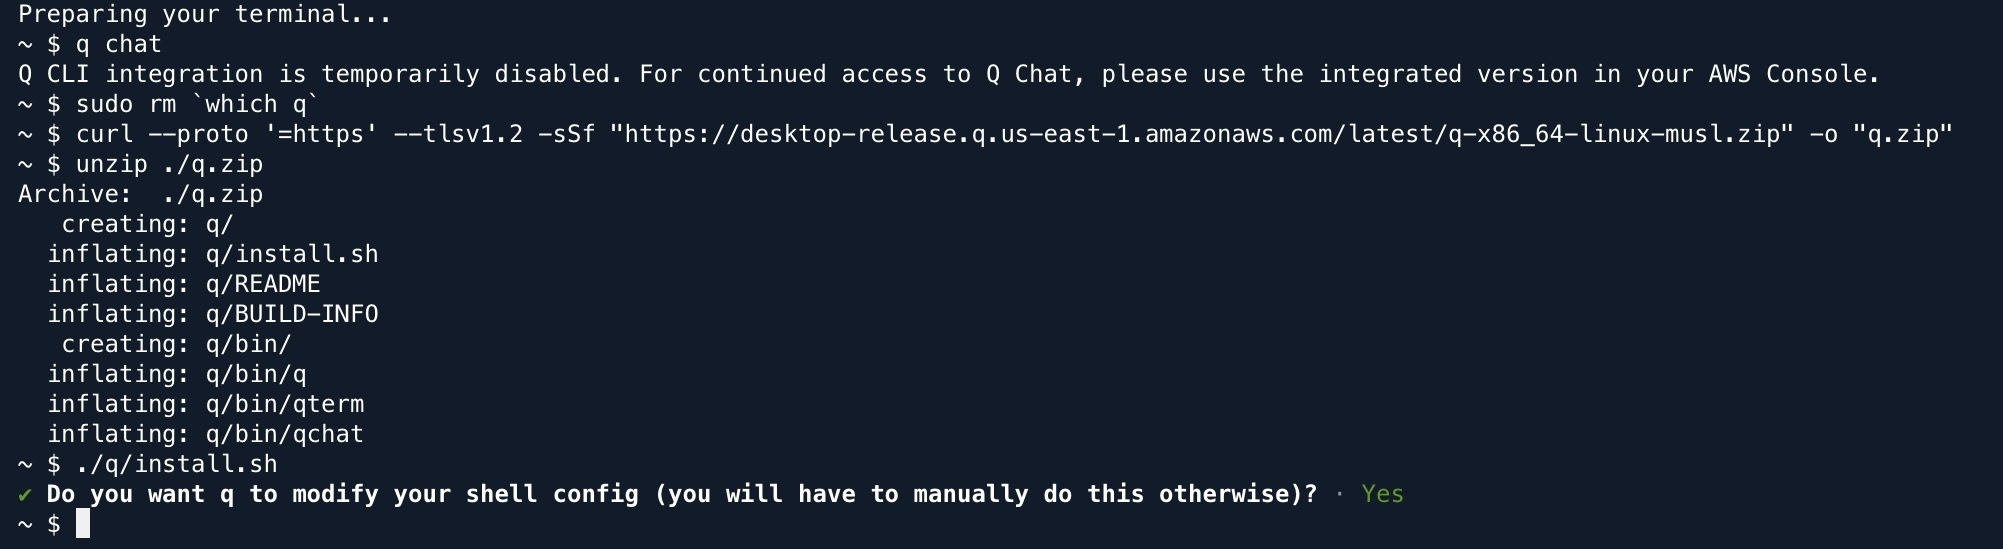The image size is (2003, 549).
Task: Click the q/bin/qchat file path
Action: point(285,434)
